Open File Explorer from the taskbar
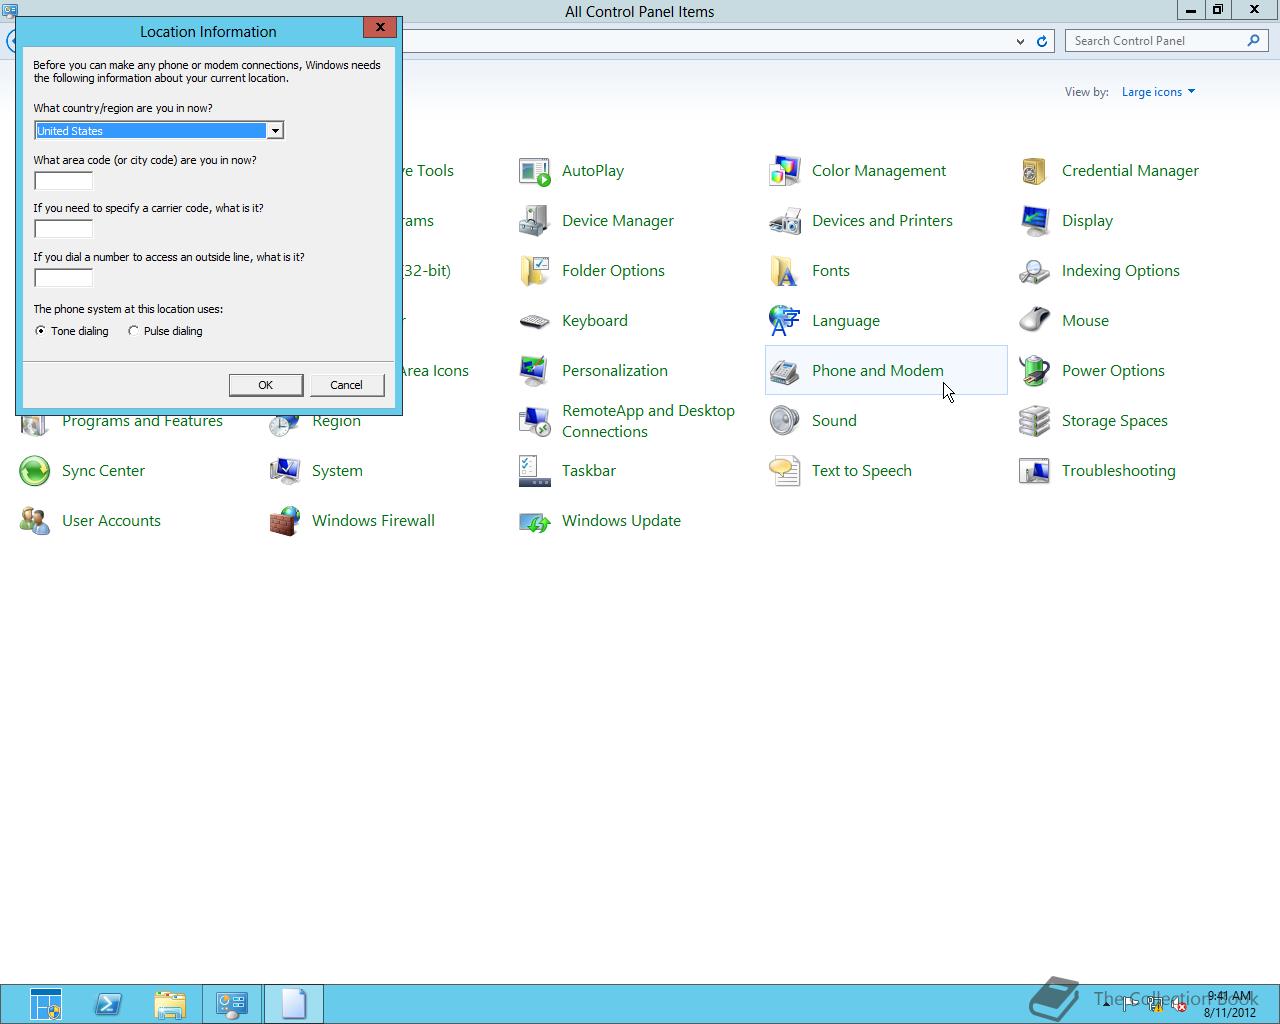The width and height of the screenshot is (1280, 1024). pos(170,1004)
